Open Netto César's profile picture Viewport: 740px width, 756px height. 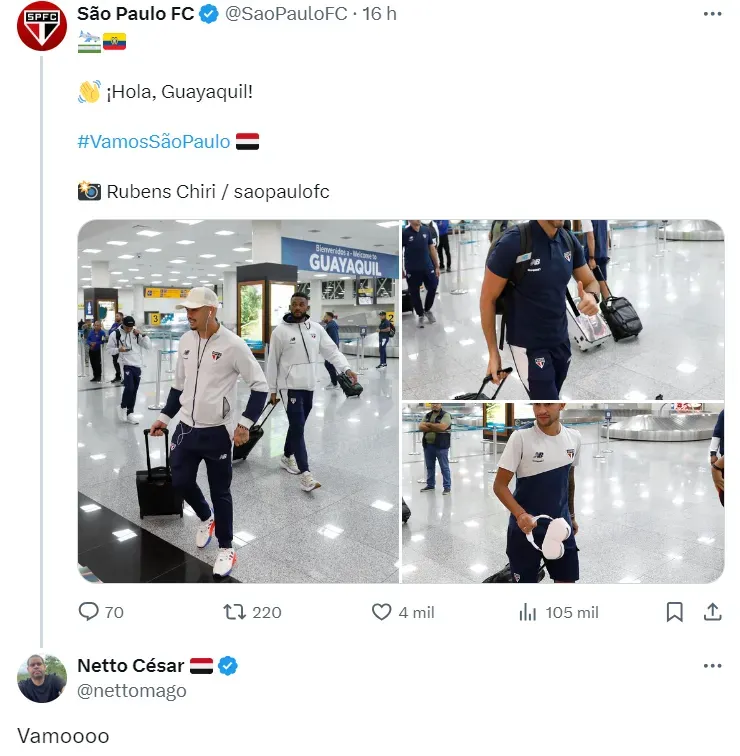click(42, 678)
